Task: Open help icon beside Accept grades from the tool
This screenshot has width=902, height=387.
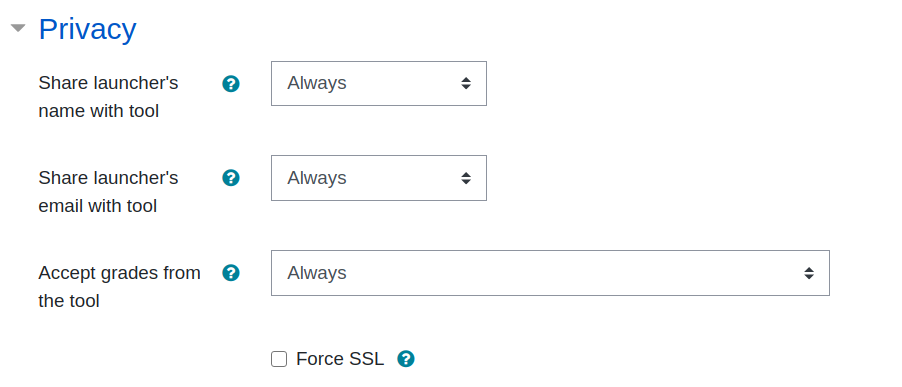Action: (231, 273)
